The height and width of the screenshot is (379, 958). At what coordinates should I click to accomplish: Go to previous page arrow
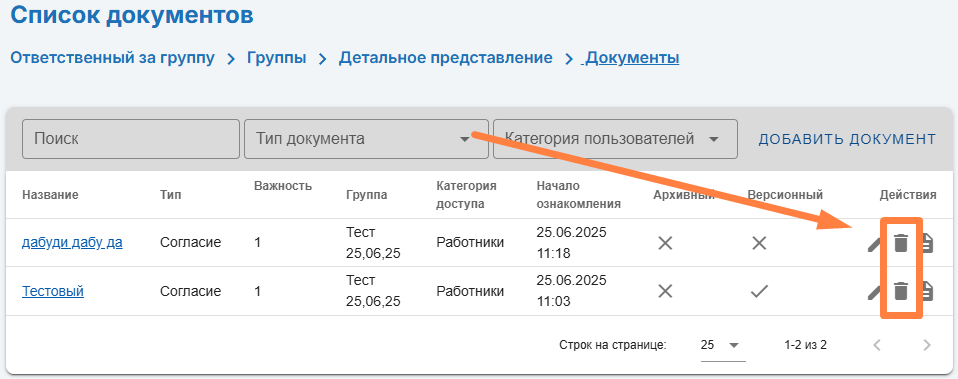pos(877,345)
